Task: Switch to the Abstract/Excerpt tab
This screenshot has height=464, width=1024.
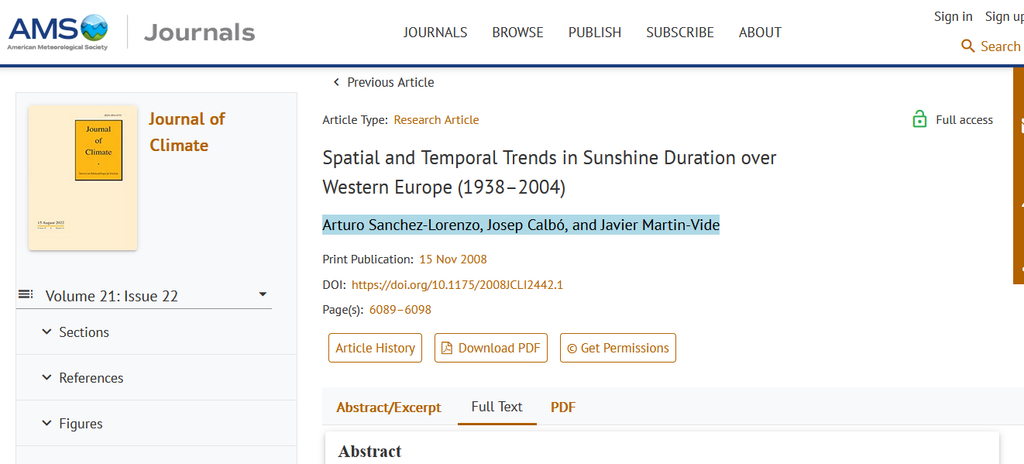Action: coord(388,407)
